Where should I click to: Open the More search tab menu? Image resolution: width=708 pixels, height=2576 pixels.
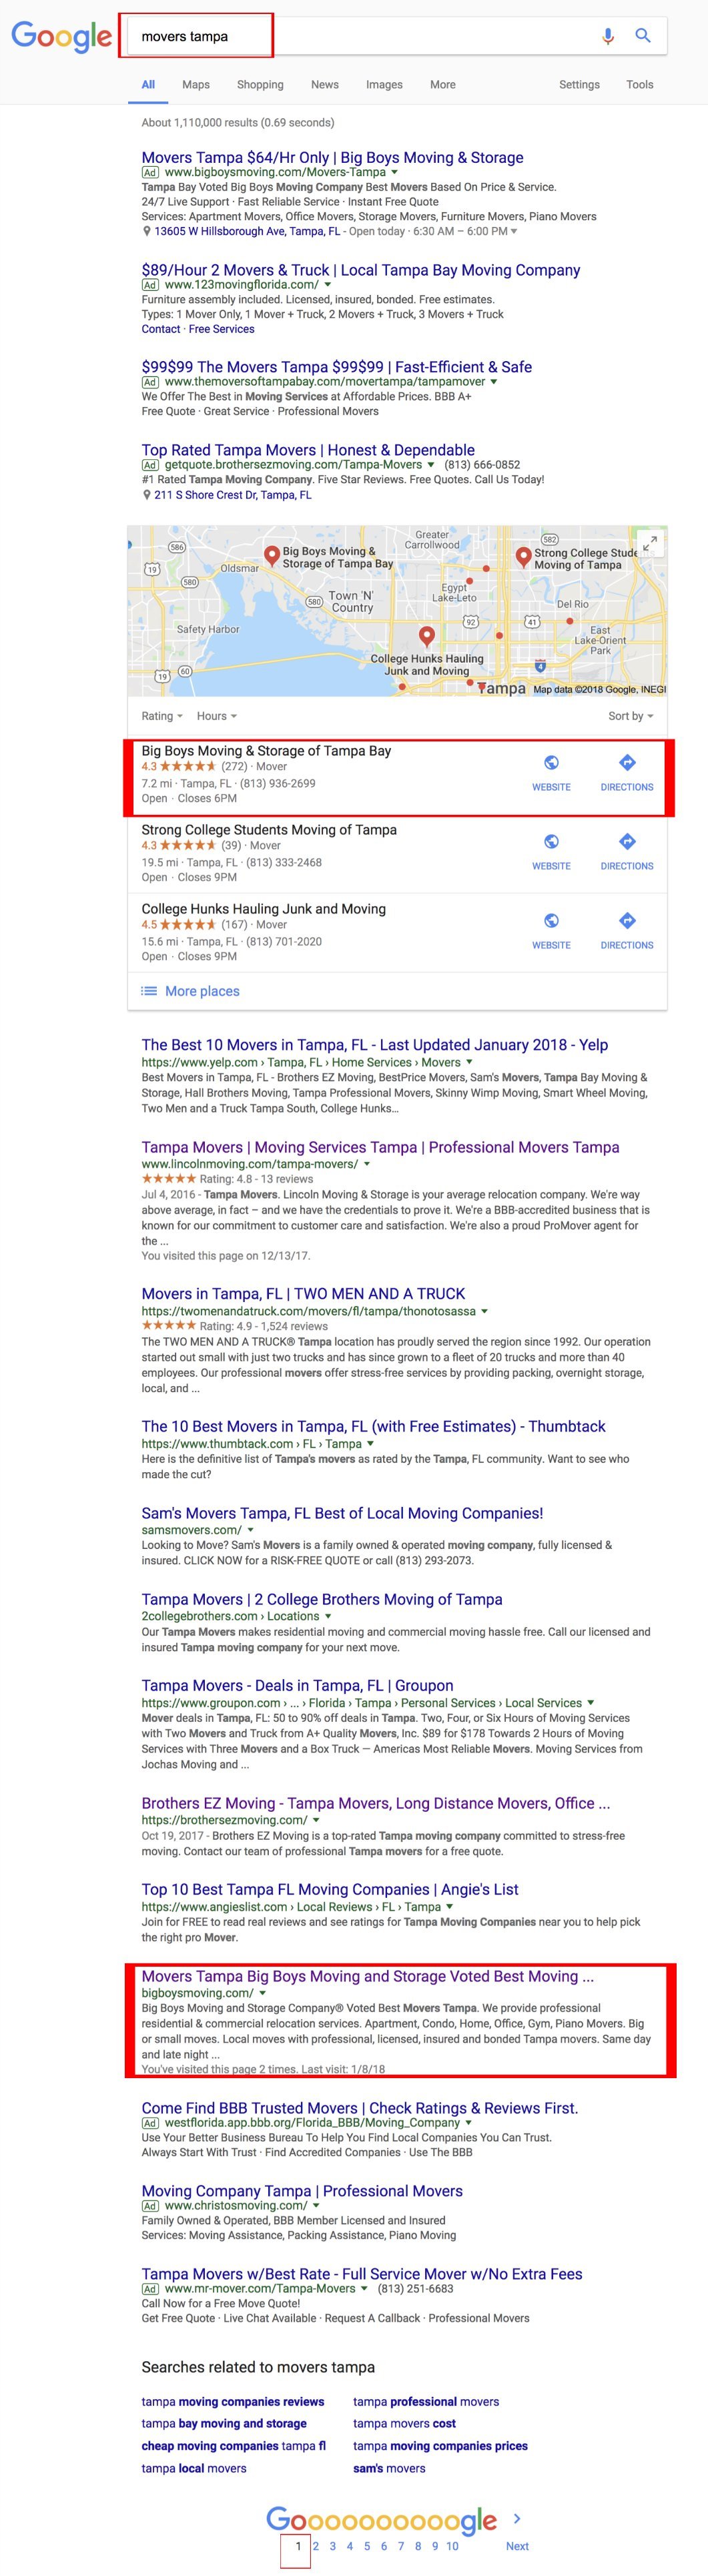pyautogui.click(x=443, y=85)
